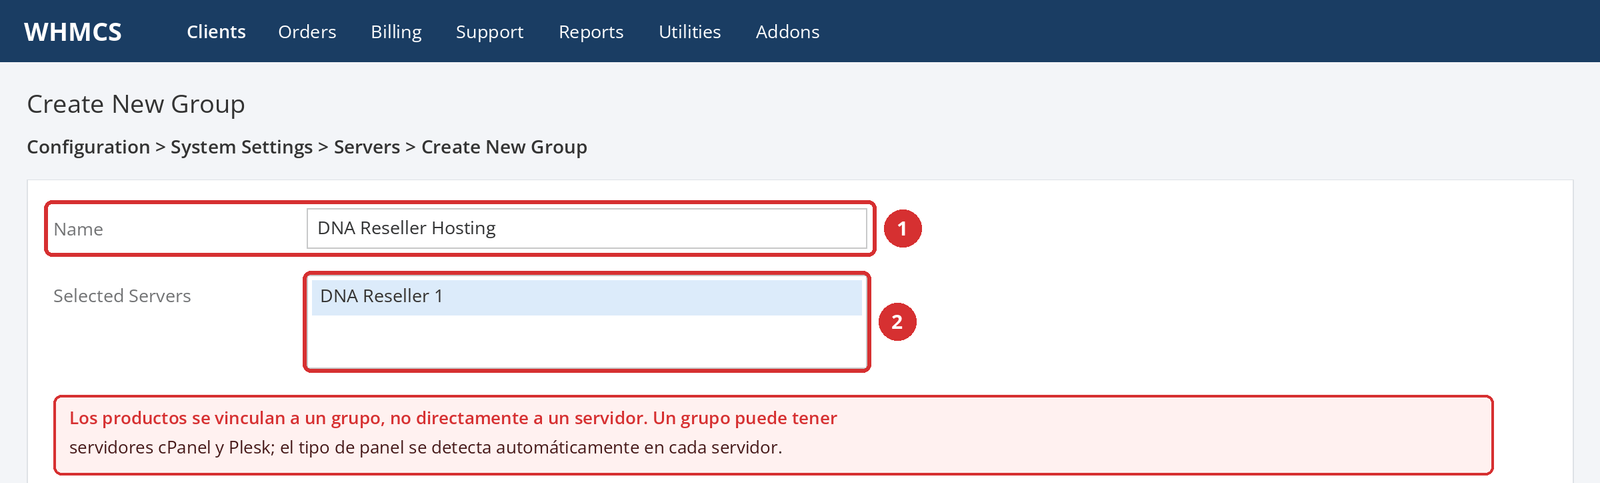
Task: Click the System Settings breadcrumb
Action: [242, 147]
